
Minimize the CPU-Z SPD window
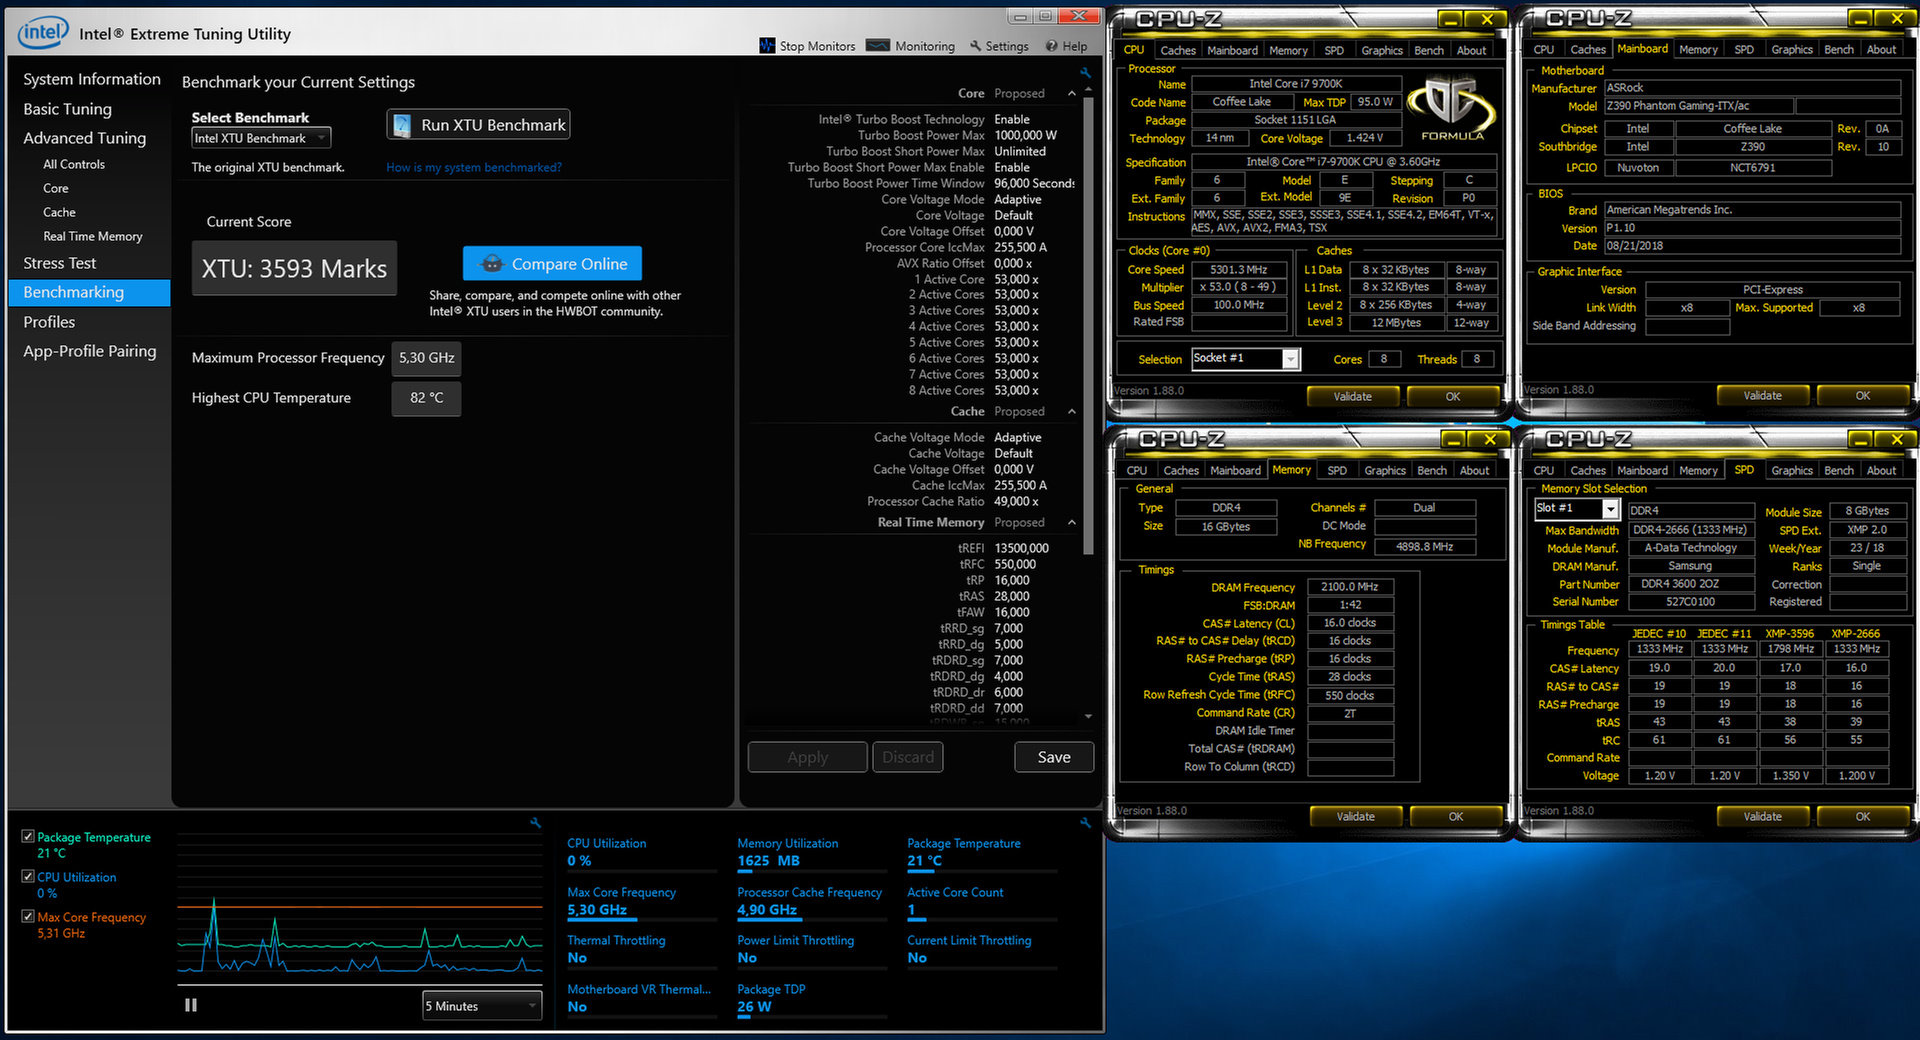click(1861, 439)
